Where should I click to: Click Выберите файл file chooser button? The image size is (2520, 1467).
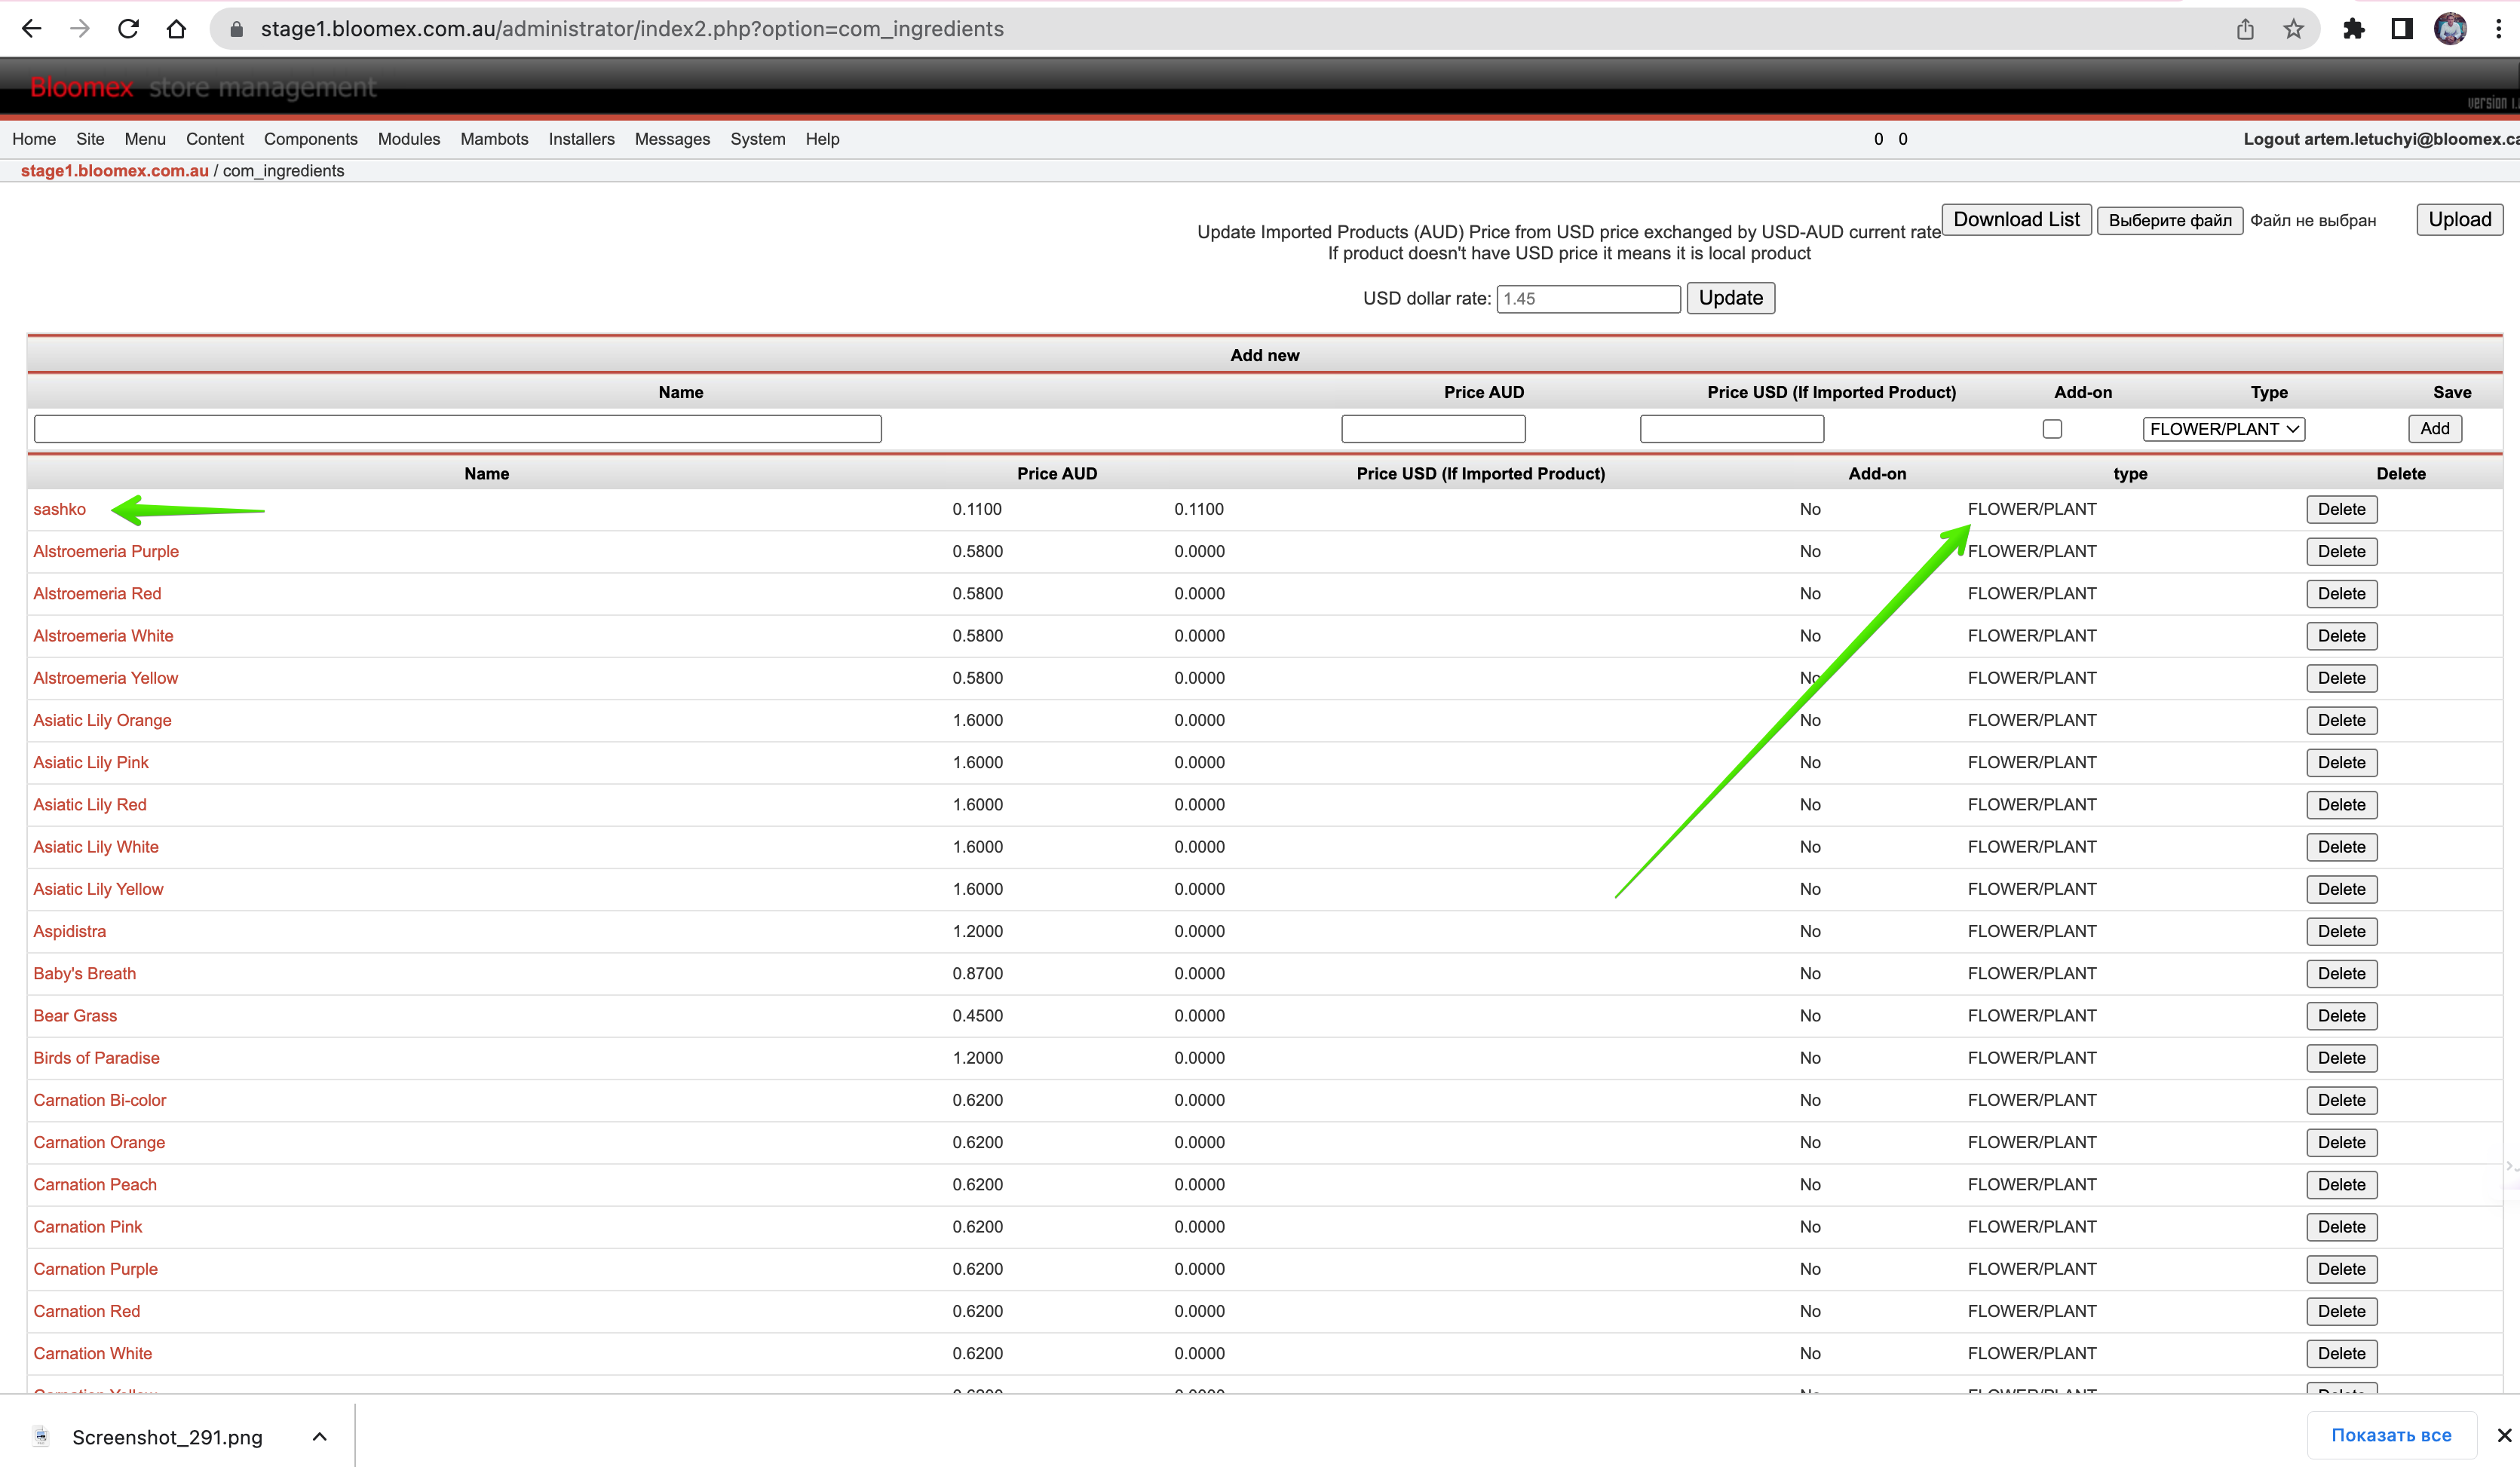(2170, 221)
